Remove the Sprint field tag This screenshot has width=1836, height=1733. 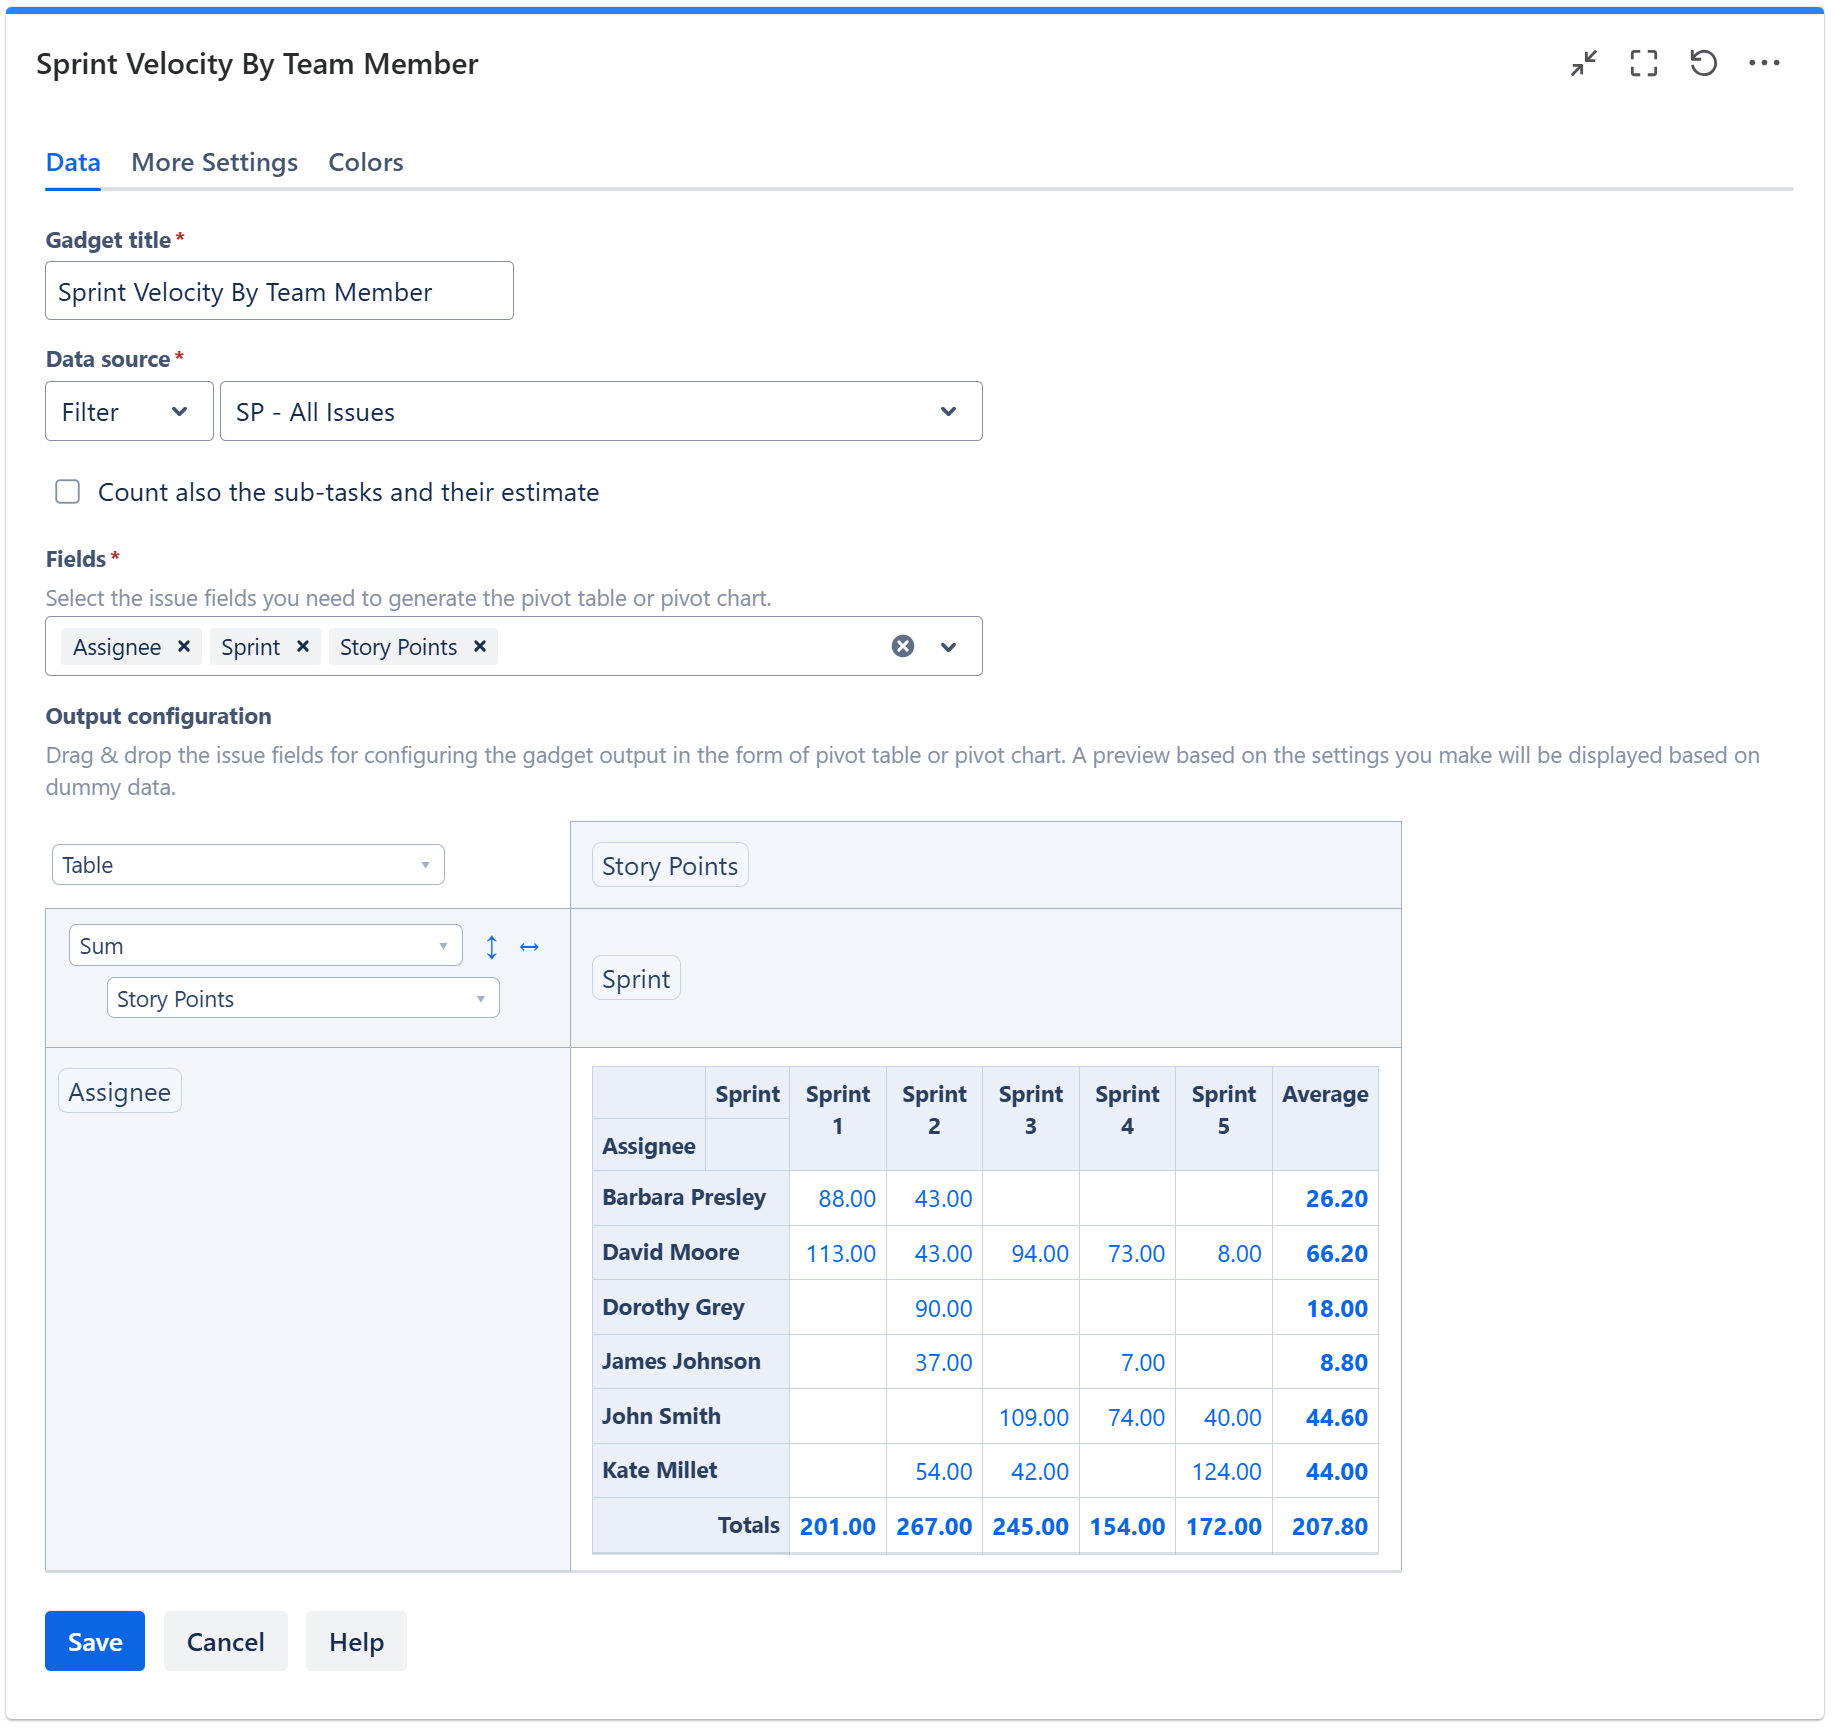(303, 647)
